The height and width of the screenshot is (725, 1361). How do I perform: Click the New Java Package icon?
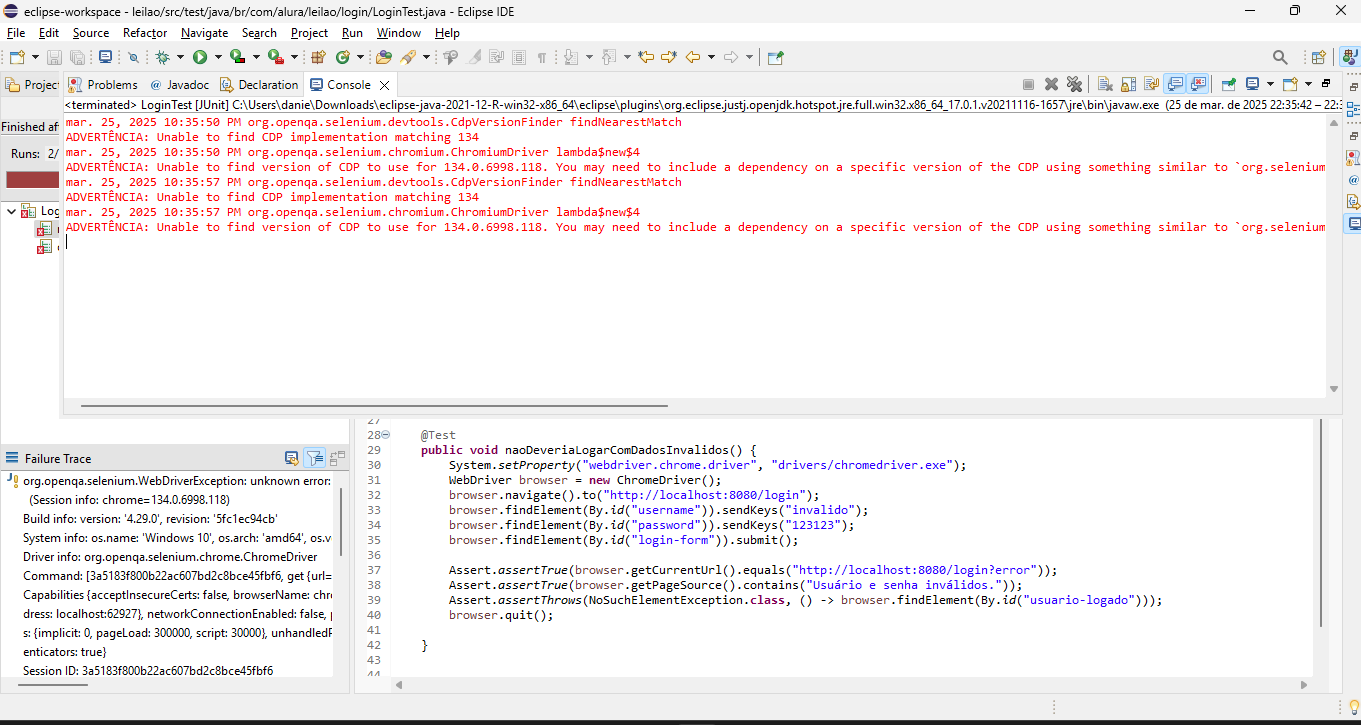tap(319, 58)
